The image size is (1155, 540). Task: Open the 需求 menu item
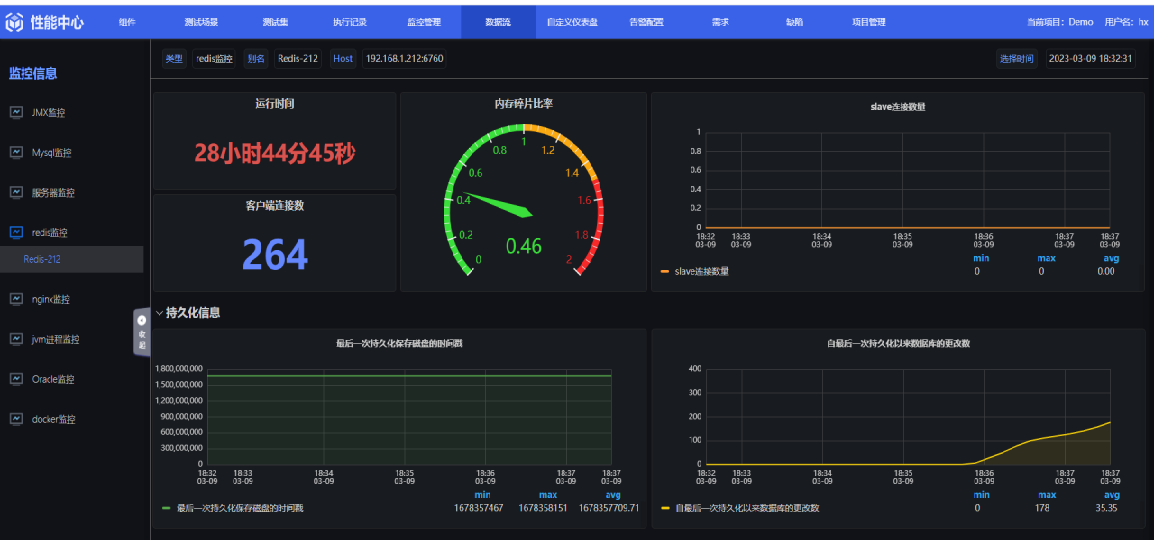click(x=720, y=22)
